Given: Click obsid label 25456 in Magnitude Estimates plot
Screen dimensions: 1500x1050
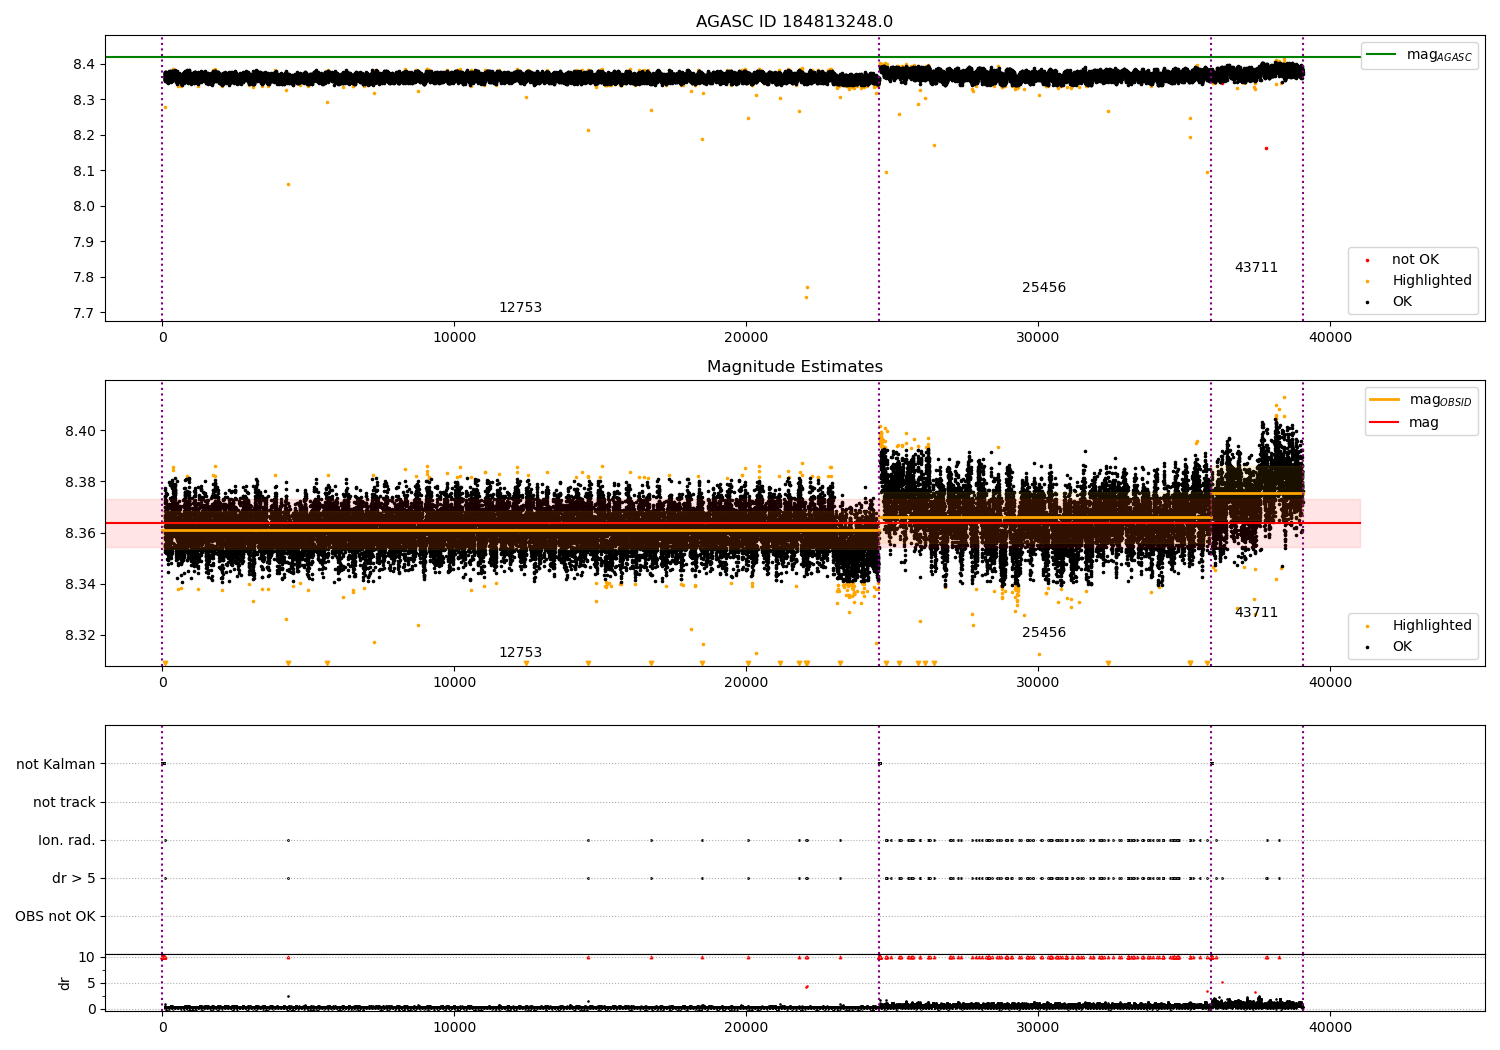Looking at the screenshot, I should click(x=1044, y=633).
